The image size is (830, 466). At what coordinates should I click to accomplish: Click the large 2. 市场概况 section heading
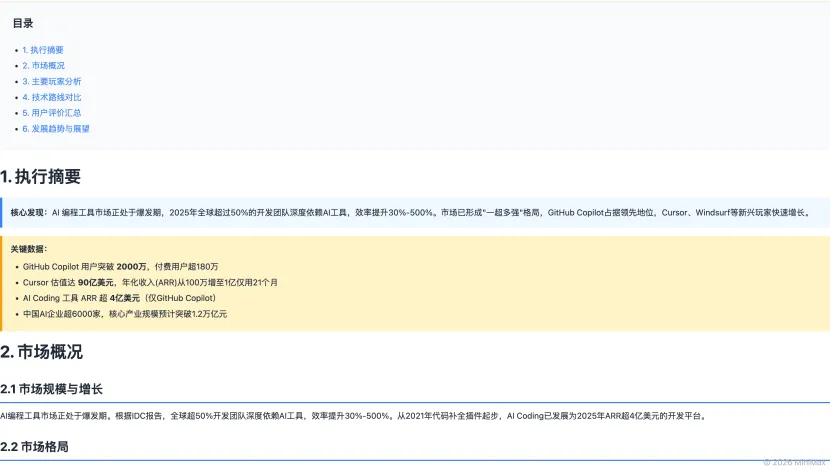pos(41,352)
